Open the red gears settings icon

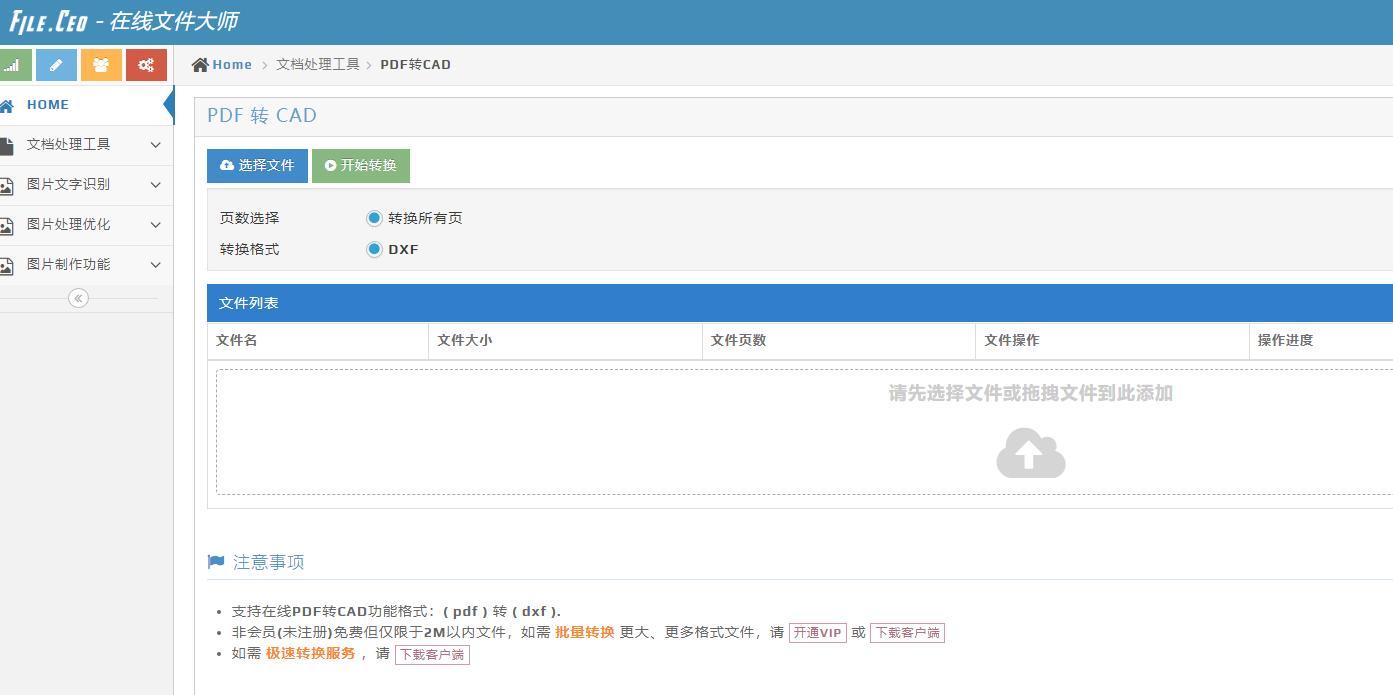pyautogui.click(x=144, y=64)
